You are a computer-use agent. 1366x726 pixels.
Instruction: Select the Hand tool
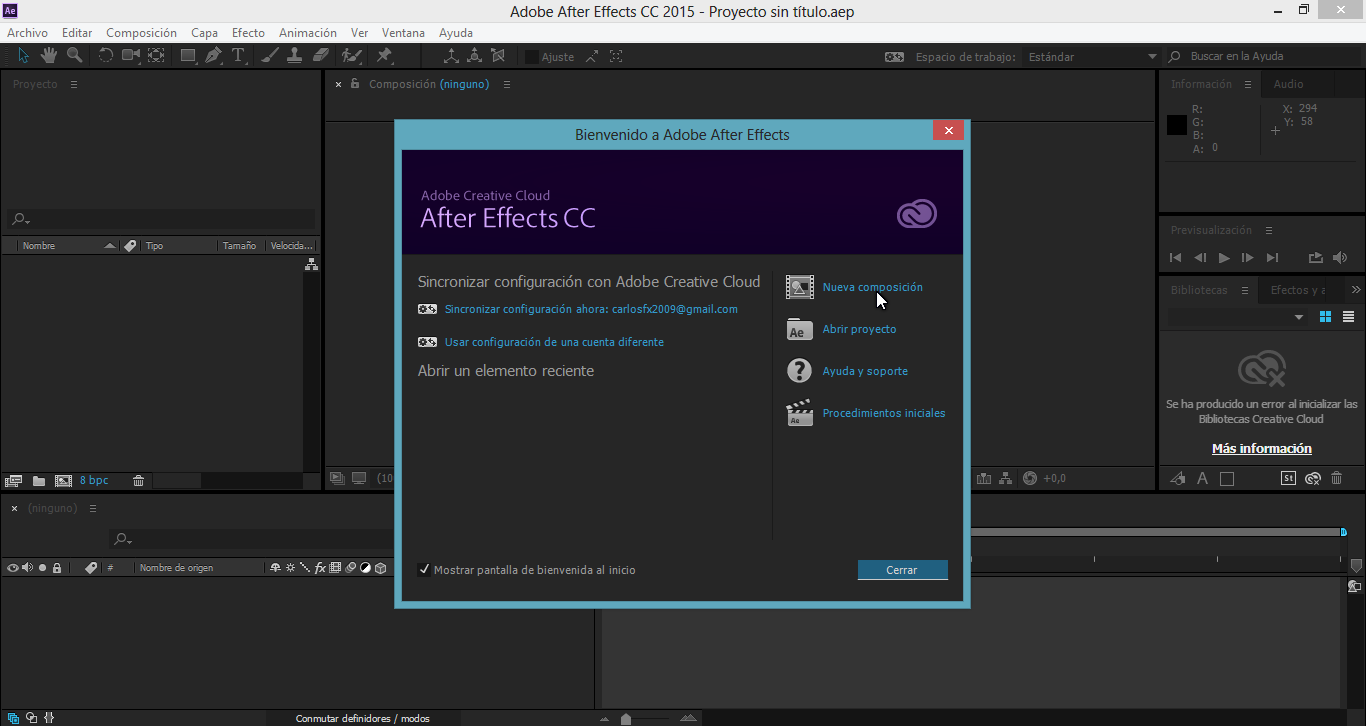pyautogui.click(x=49, y=56)
